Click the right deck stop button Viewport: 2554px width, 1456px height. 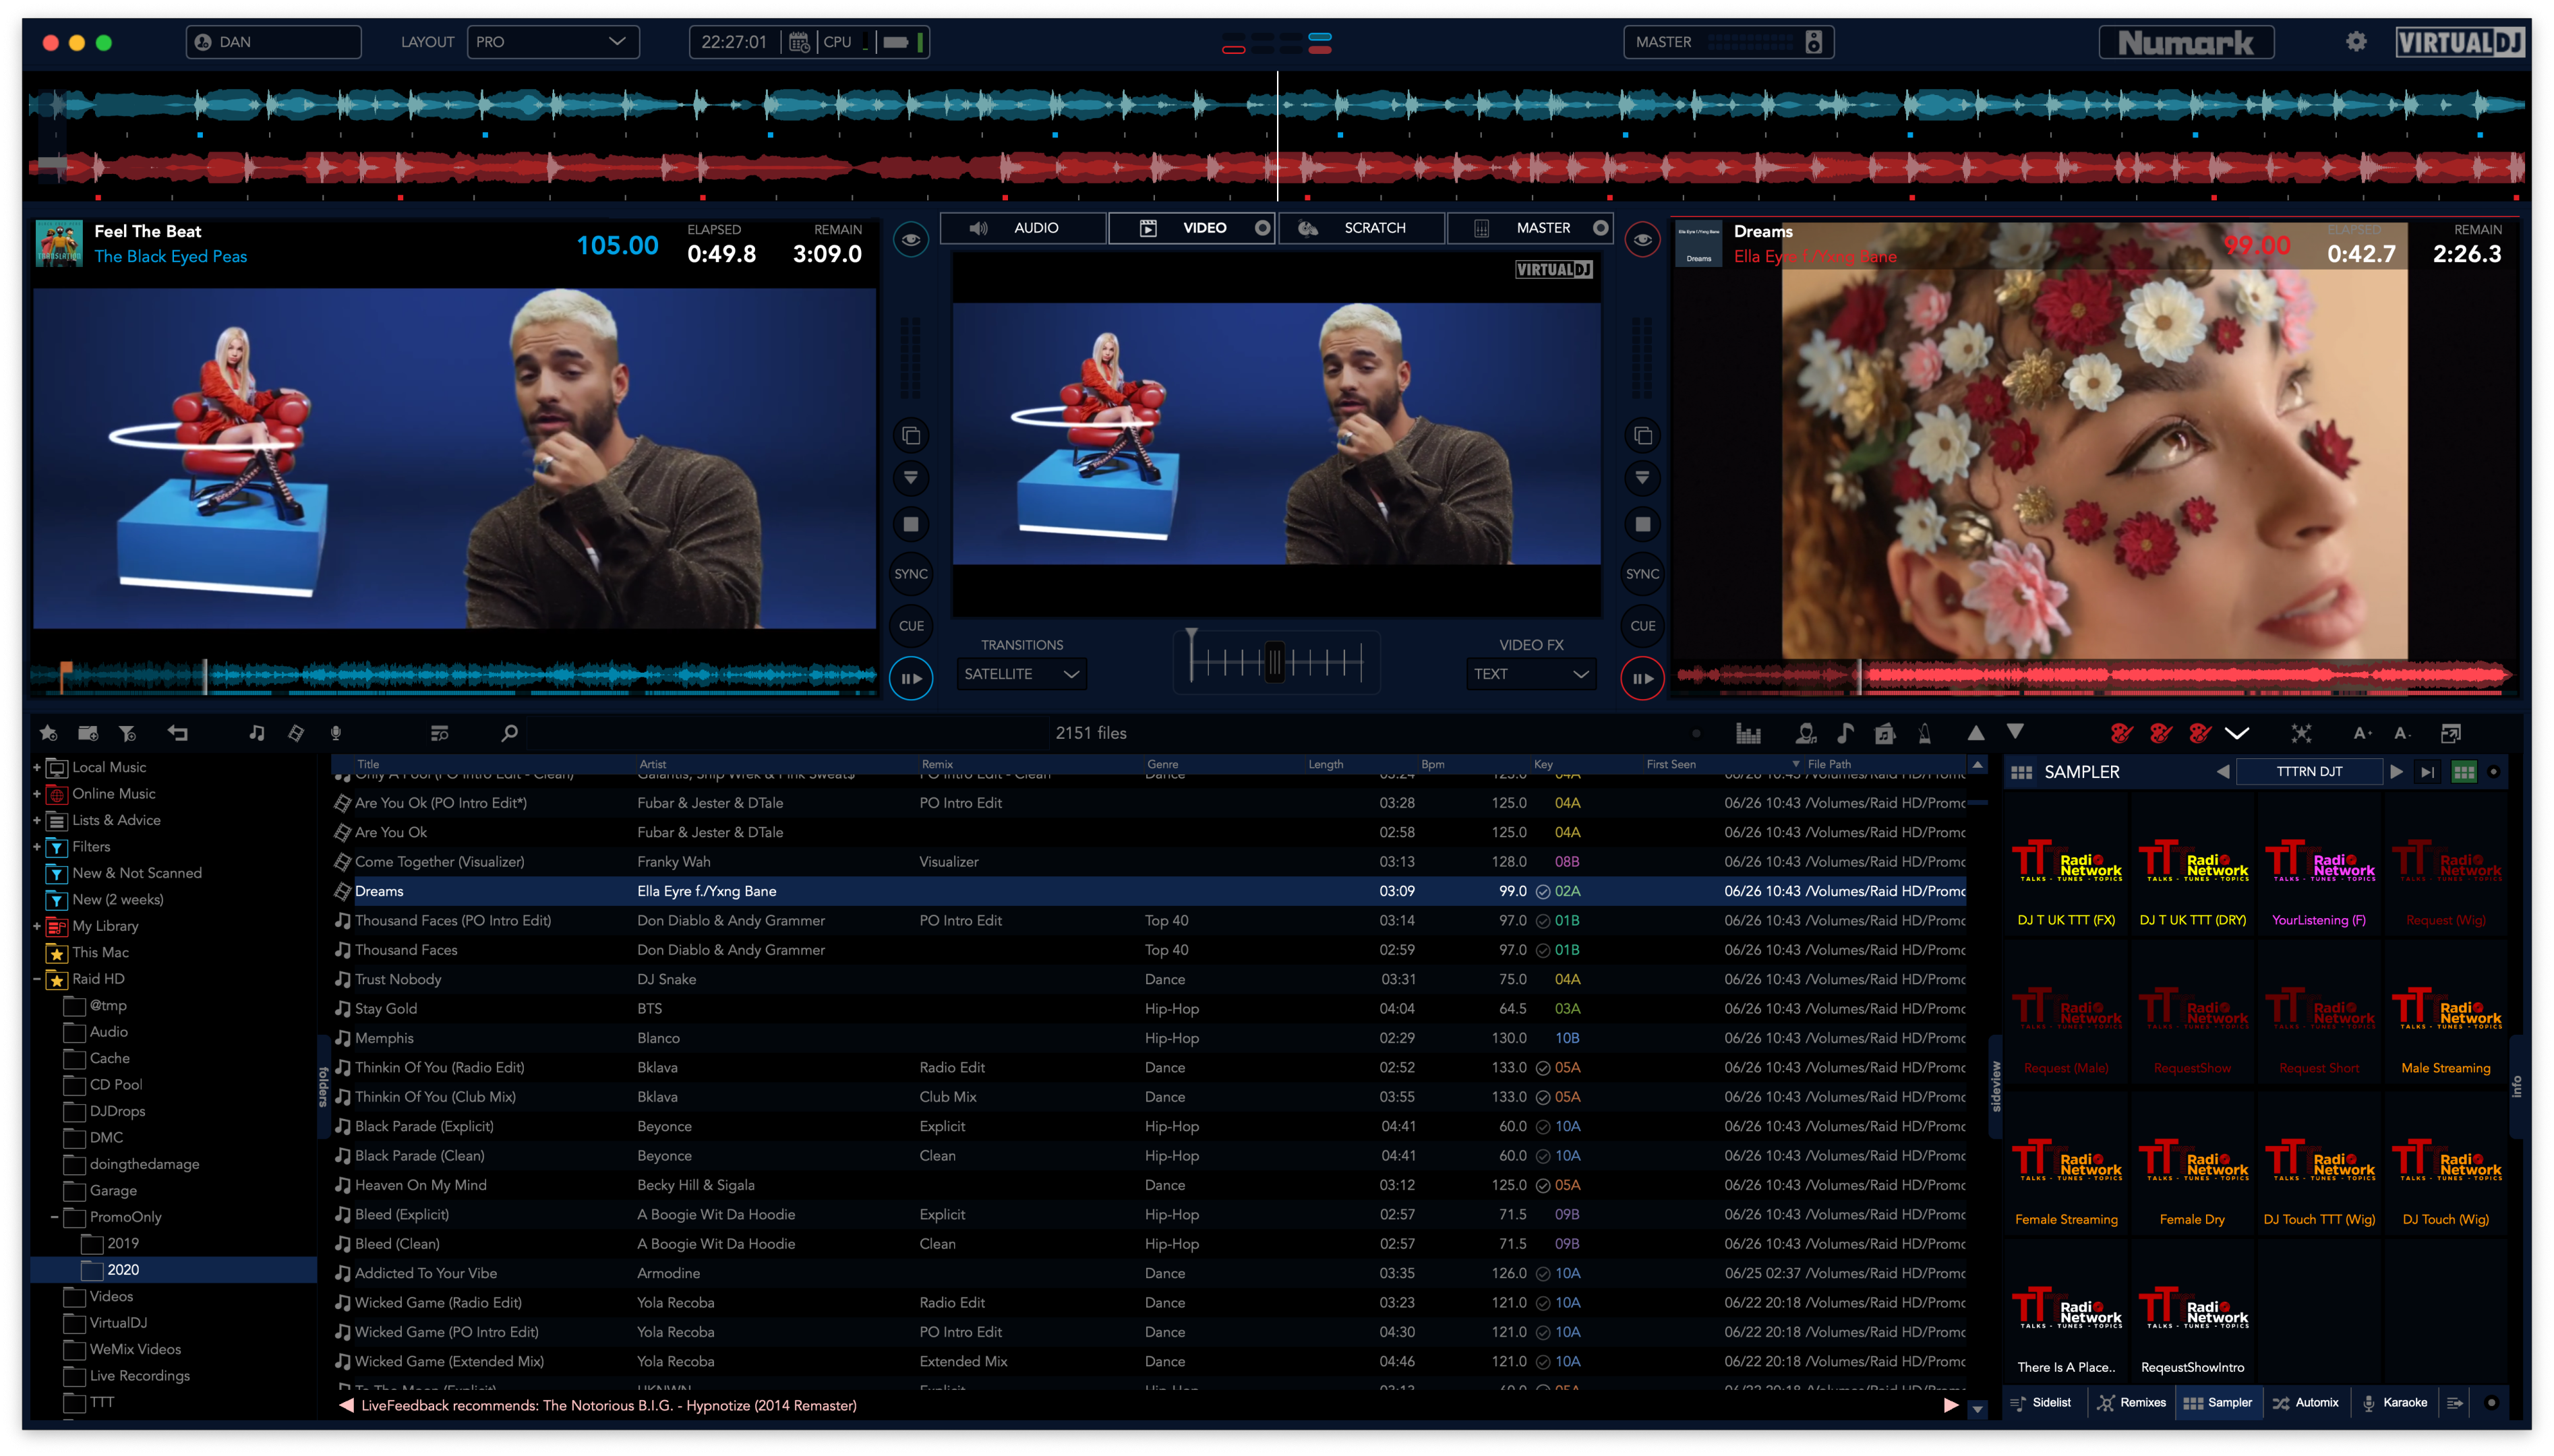click(x=1642, y=524)
